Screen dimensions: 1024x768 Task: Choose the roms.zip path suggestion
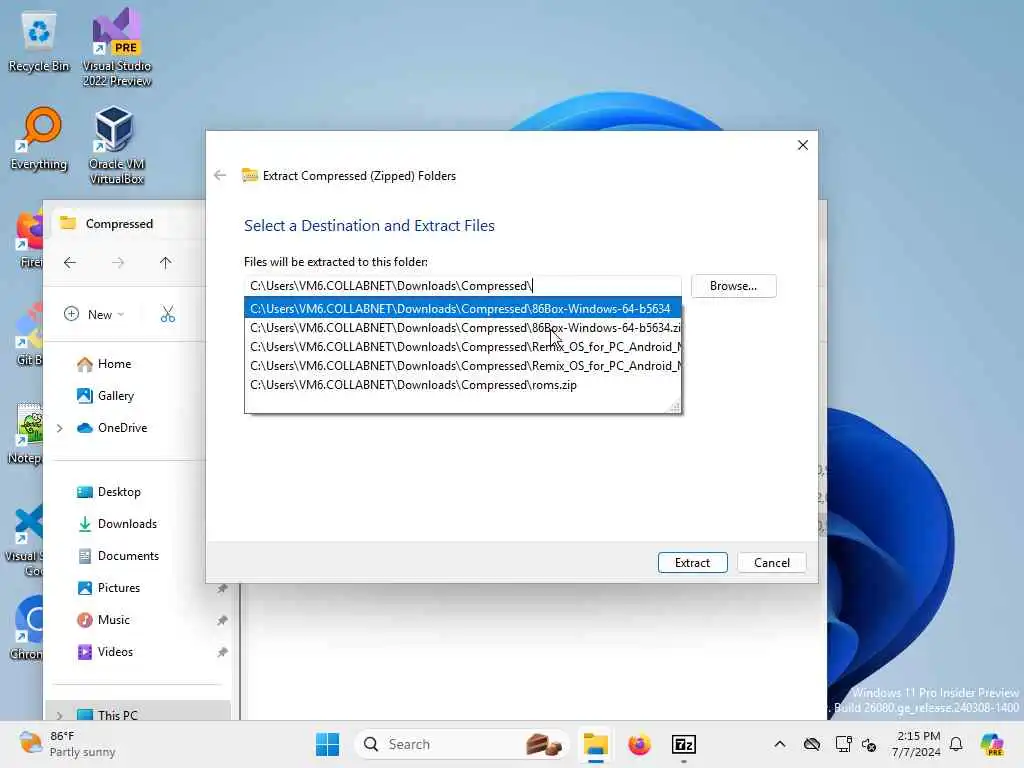click(x=462, y=385)
